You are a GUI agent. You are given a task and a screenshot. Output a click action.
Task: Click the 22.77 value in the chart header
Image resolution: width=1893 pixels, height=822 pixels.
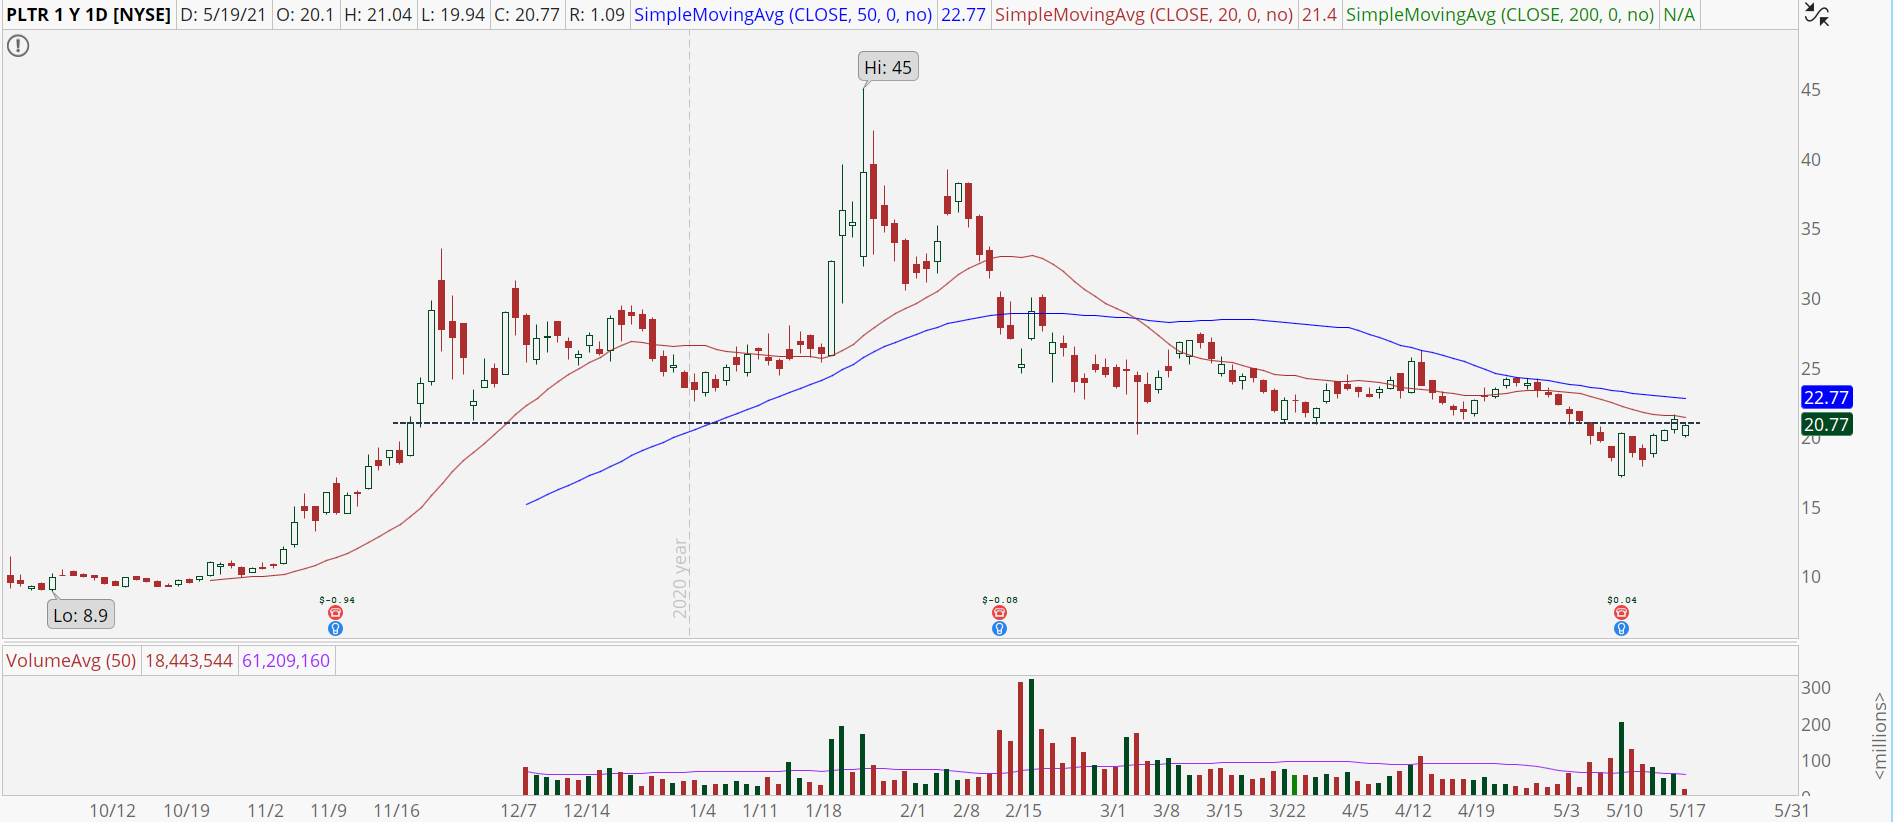point(963,15)
